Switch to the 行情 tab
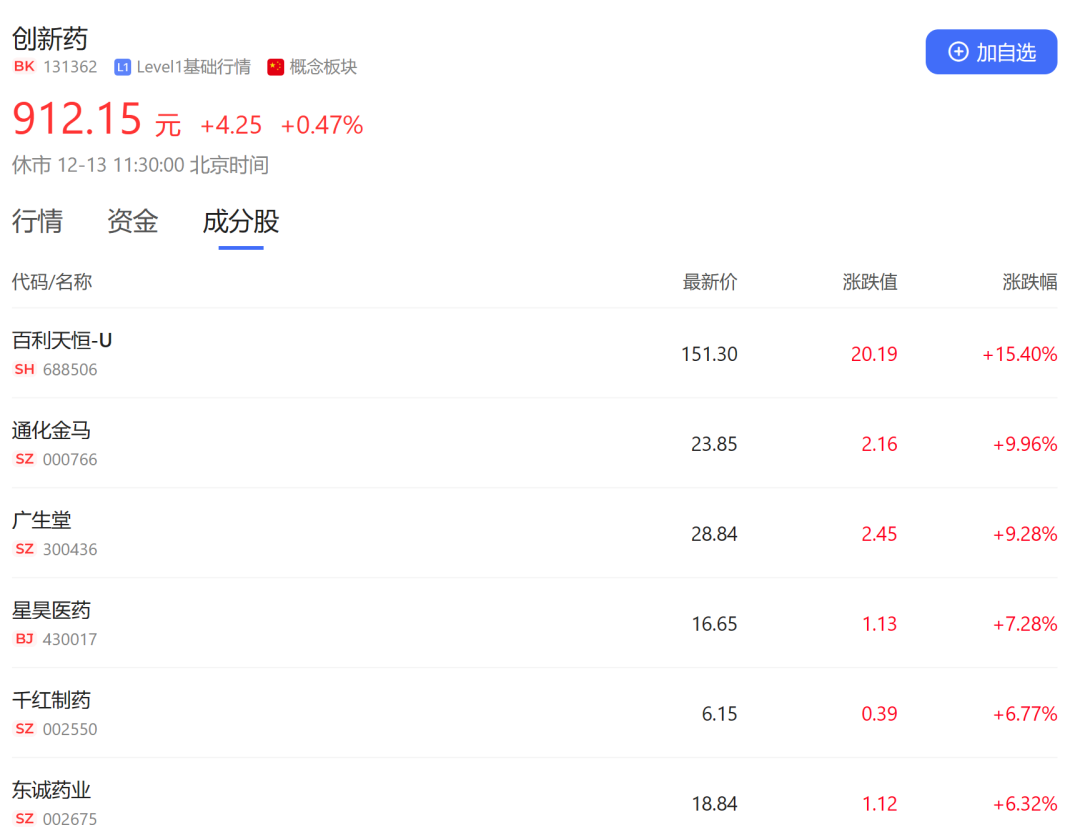 (37, 222)
